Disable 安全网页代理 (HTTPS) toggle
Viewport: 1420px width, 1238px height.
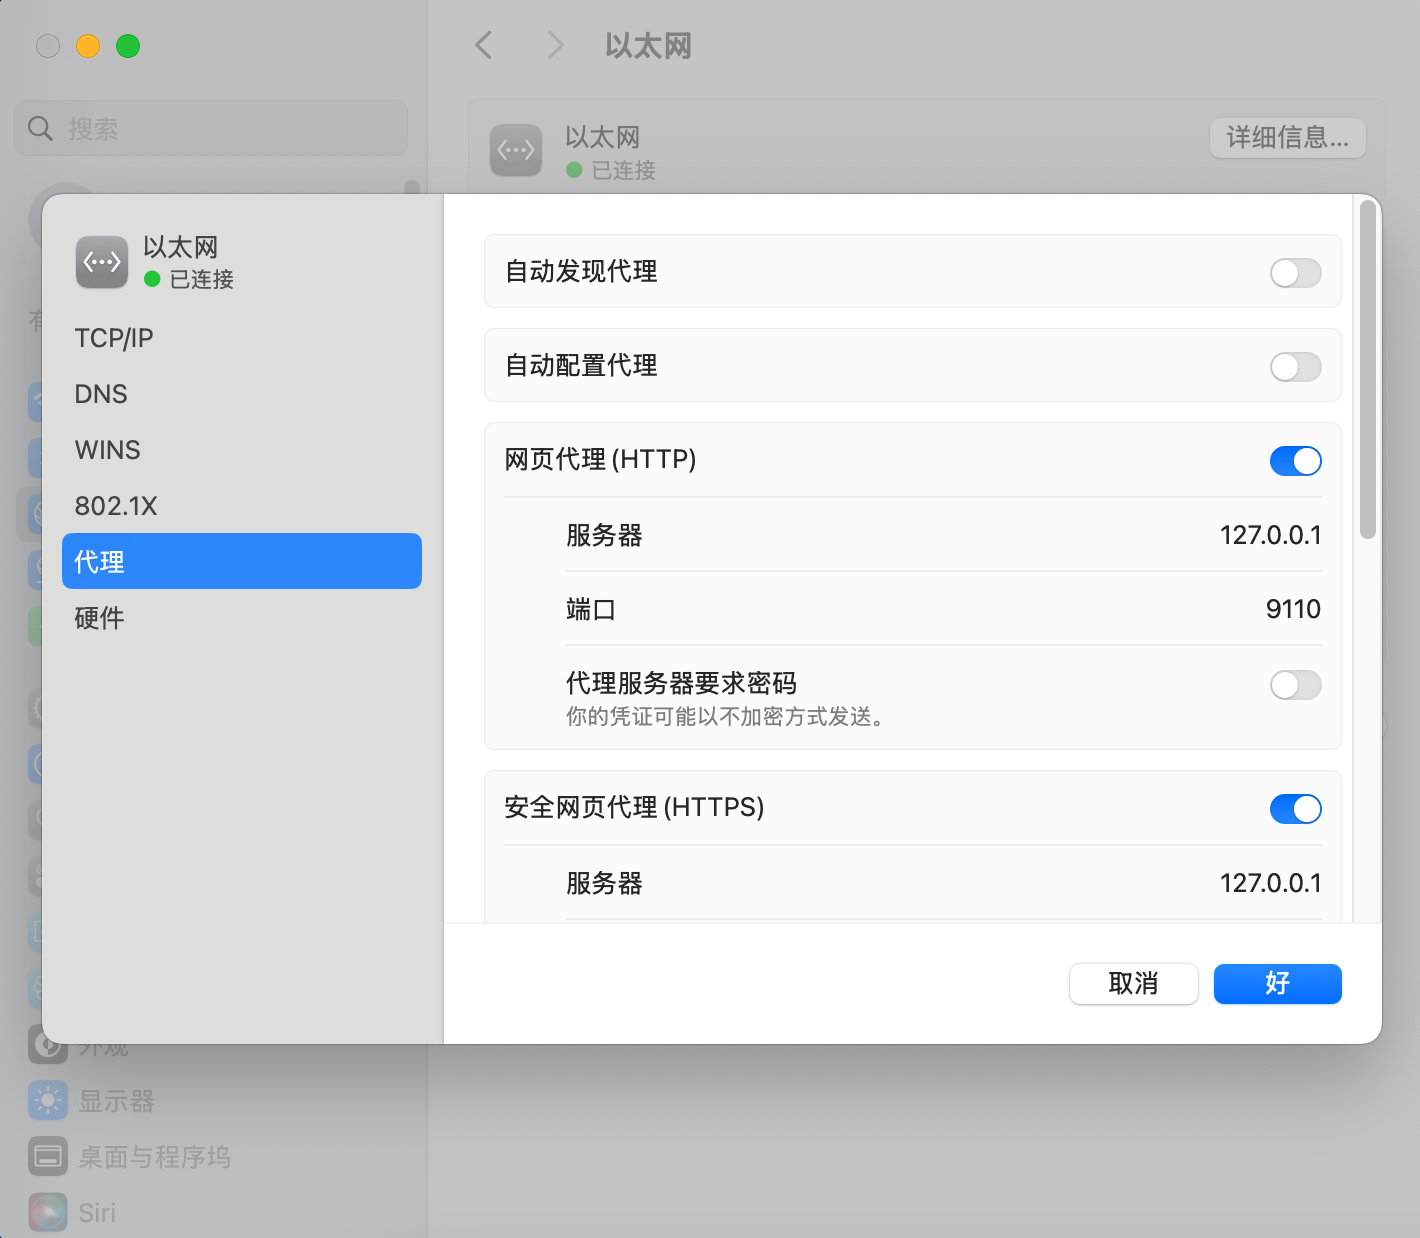(x=1296, y=808)
